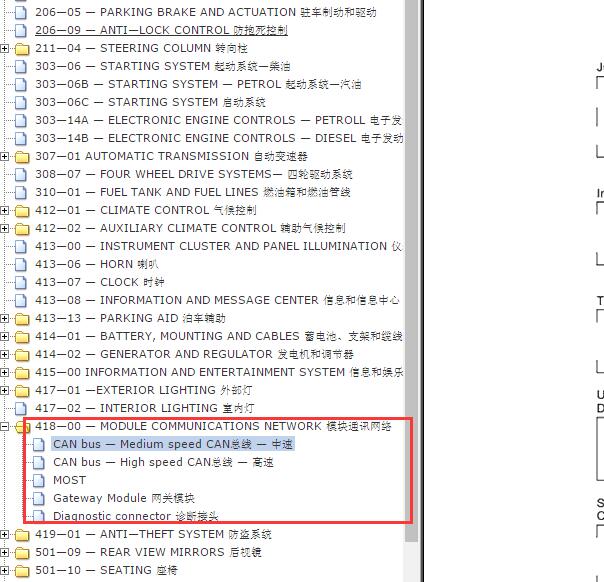Expand 414-01 Battery, Mounting and Cables
Screen dimensions: 604x582
(x=4, y=336)
